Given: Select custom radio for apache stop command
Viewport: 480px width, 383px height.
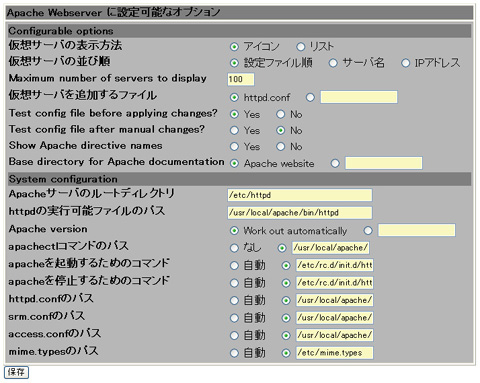Looking at the screenshot, I should coord(286,283).
